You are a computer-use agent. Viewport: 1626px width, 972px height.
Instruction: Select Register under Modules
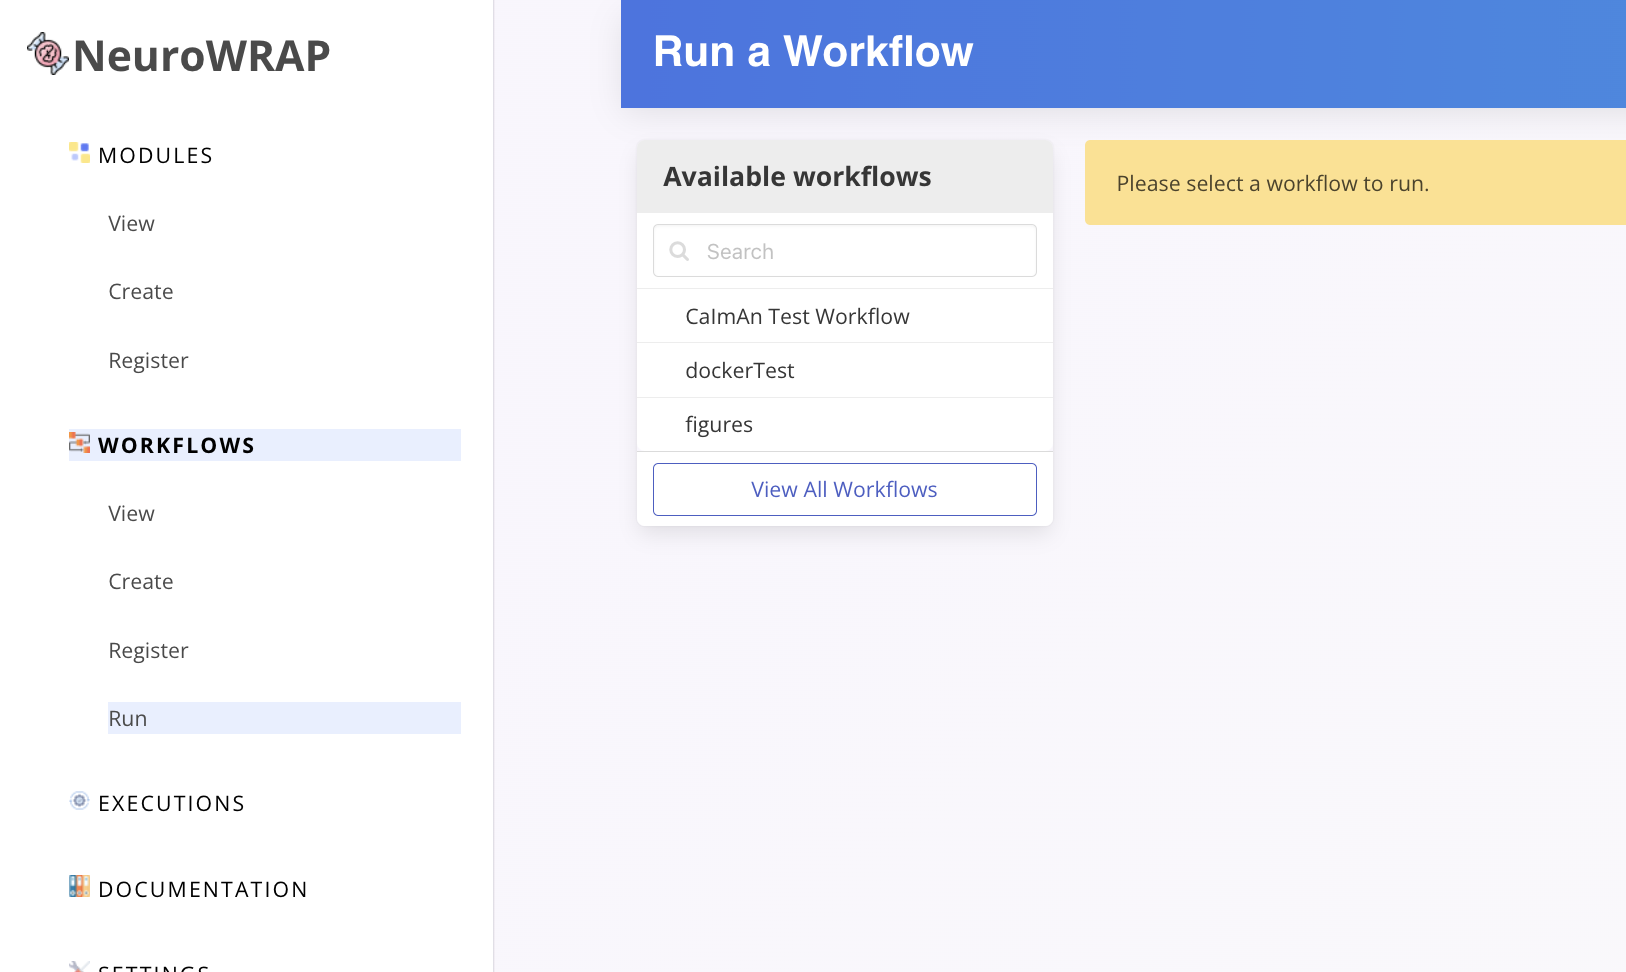tap(148, 361)
